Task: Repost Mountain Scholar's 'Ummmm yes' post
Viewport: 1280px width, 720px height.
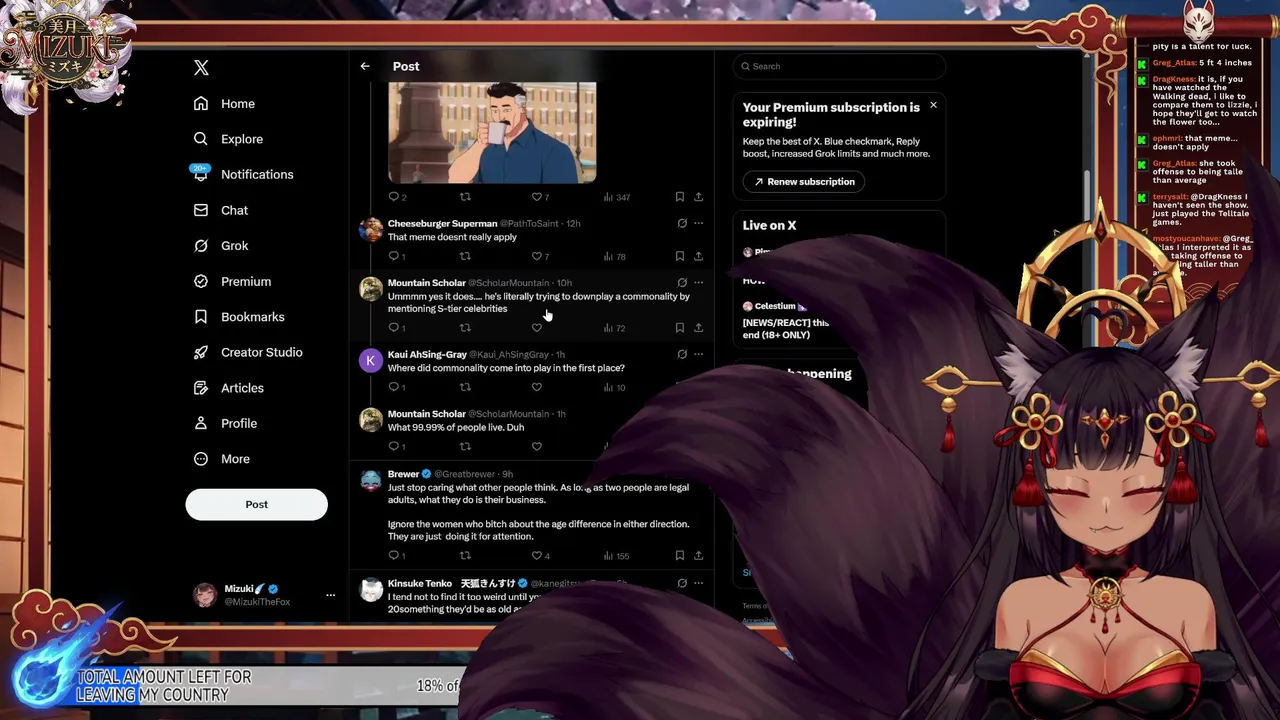Action: pos(465,328)
